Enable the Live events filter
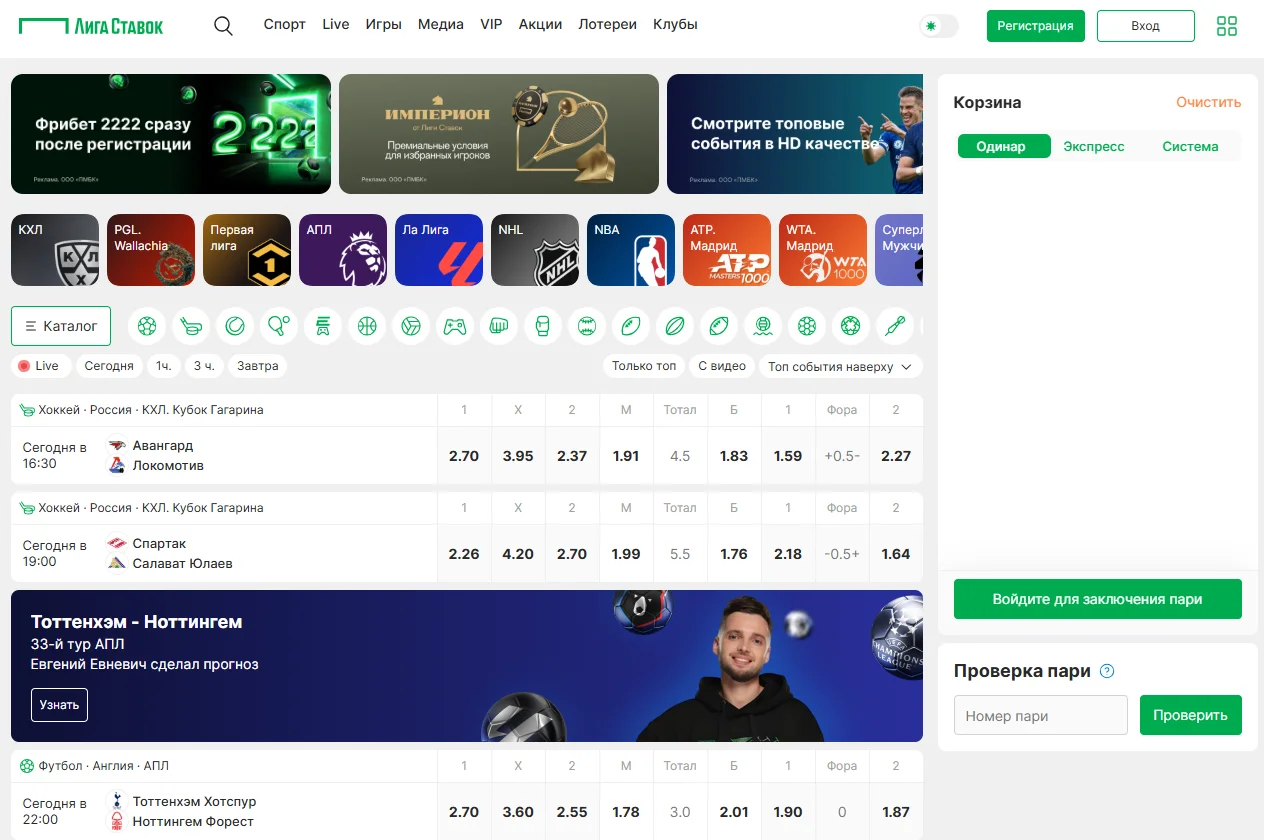 40,366
